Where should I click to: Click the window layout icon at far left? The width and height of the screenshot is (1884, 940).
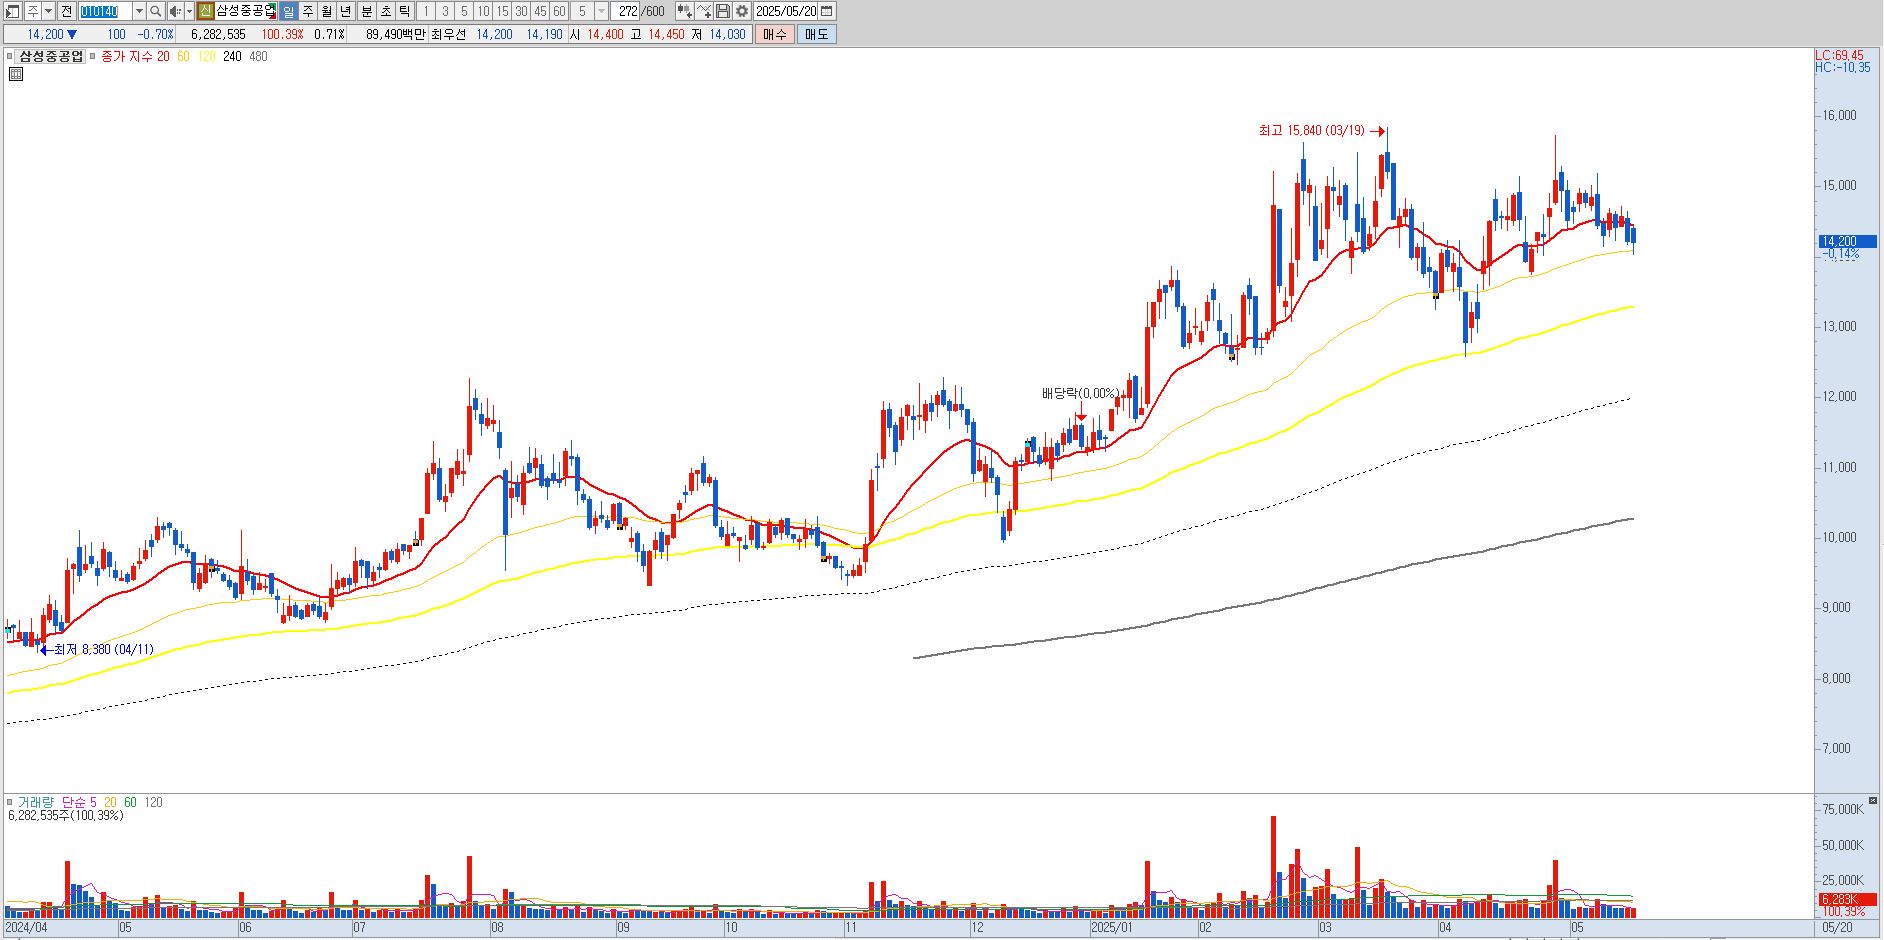(13, 11)
